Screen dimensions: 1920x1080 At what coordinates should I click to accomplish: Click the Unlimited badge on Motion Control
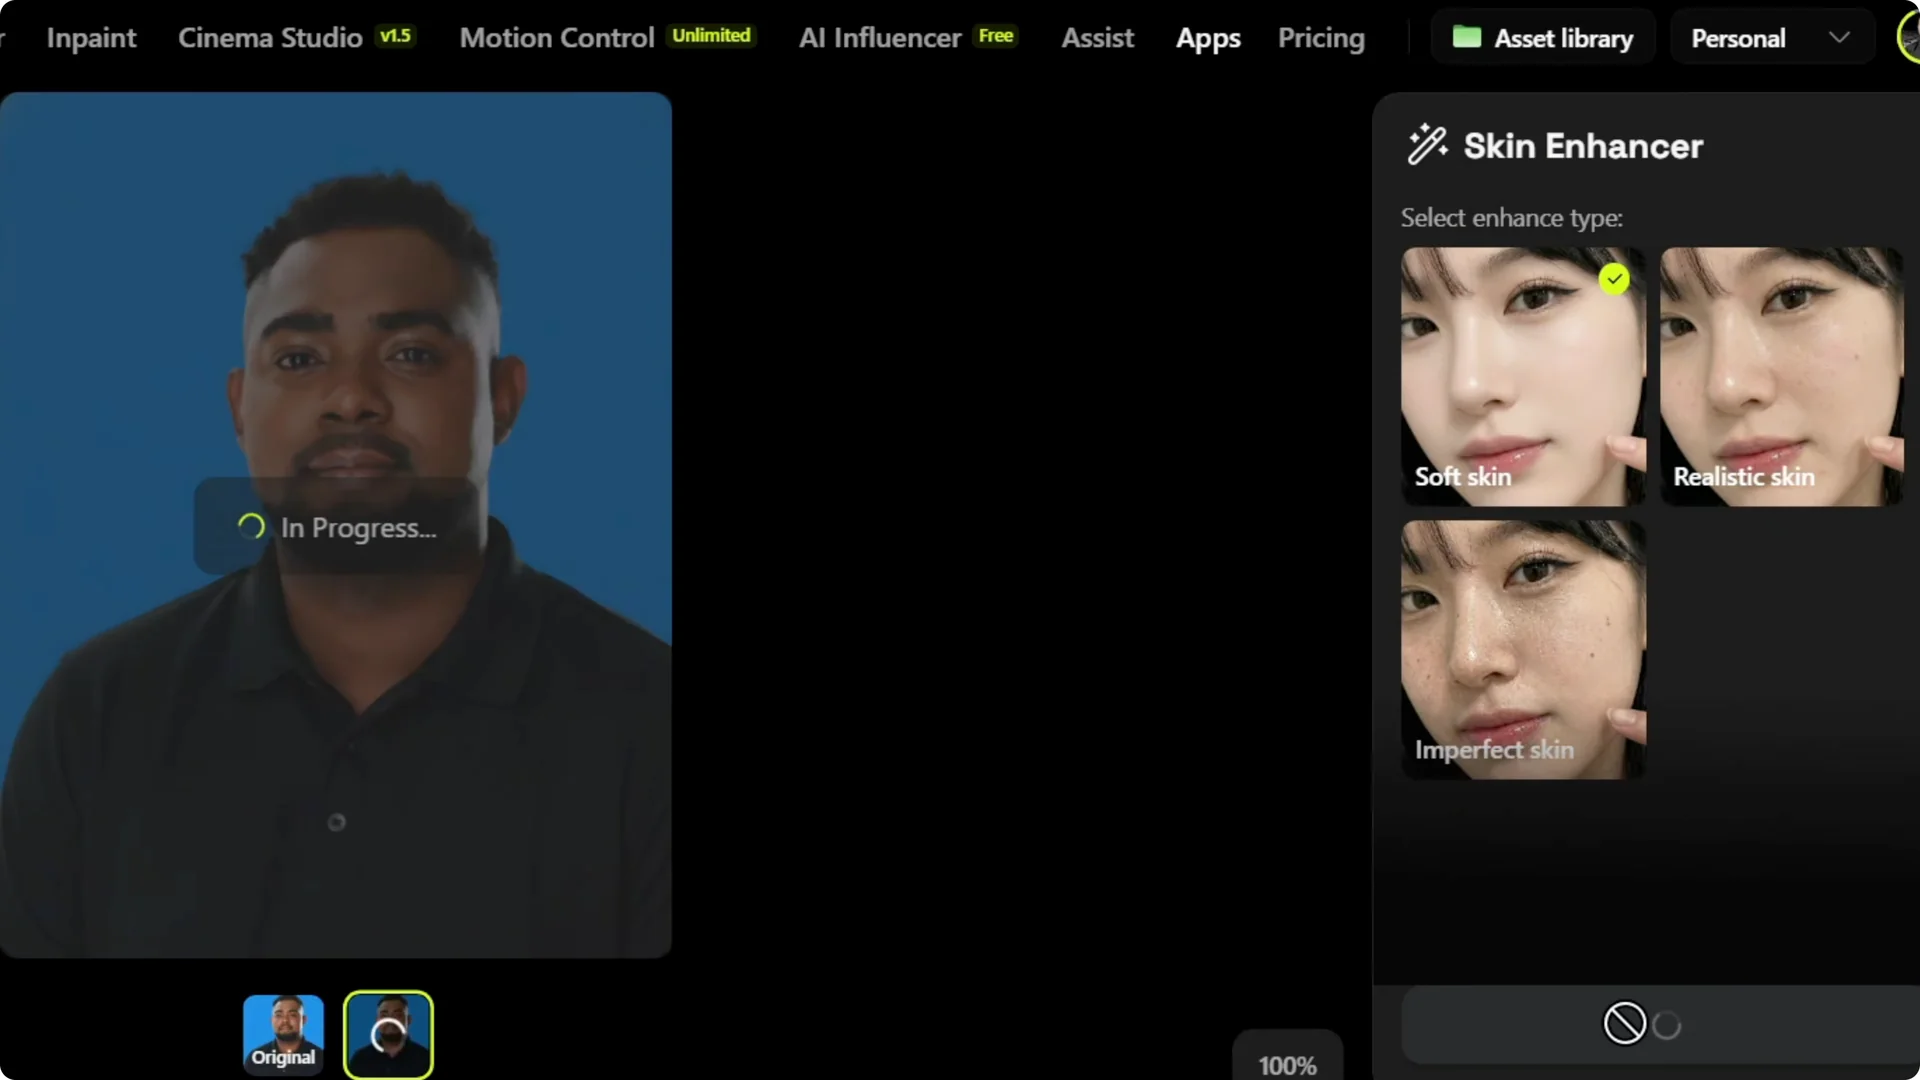pyautogui.click(x=711, y=34)
